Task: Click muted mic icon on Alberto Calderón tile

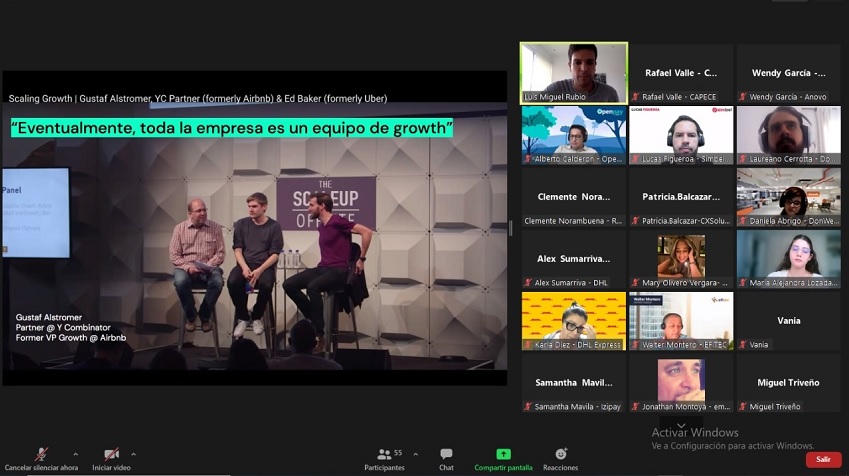Action: coord(528,159)
